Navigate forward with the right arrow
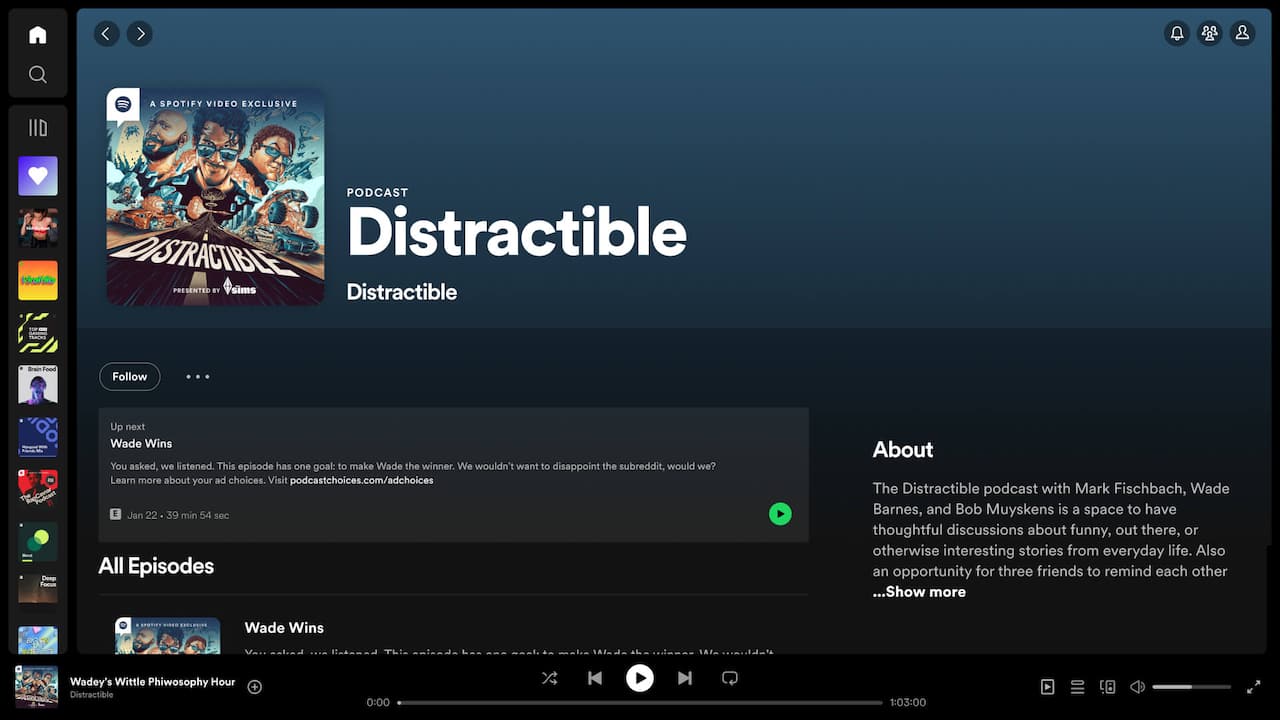The width and height of the screenshot is (1280, 720). [140, 34]
